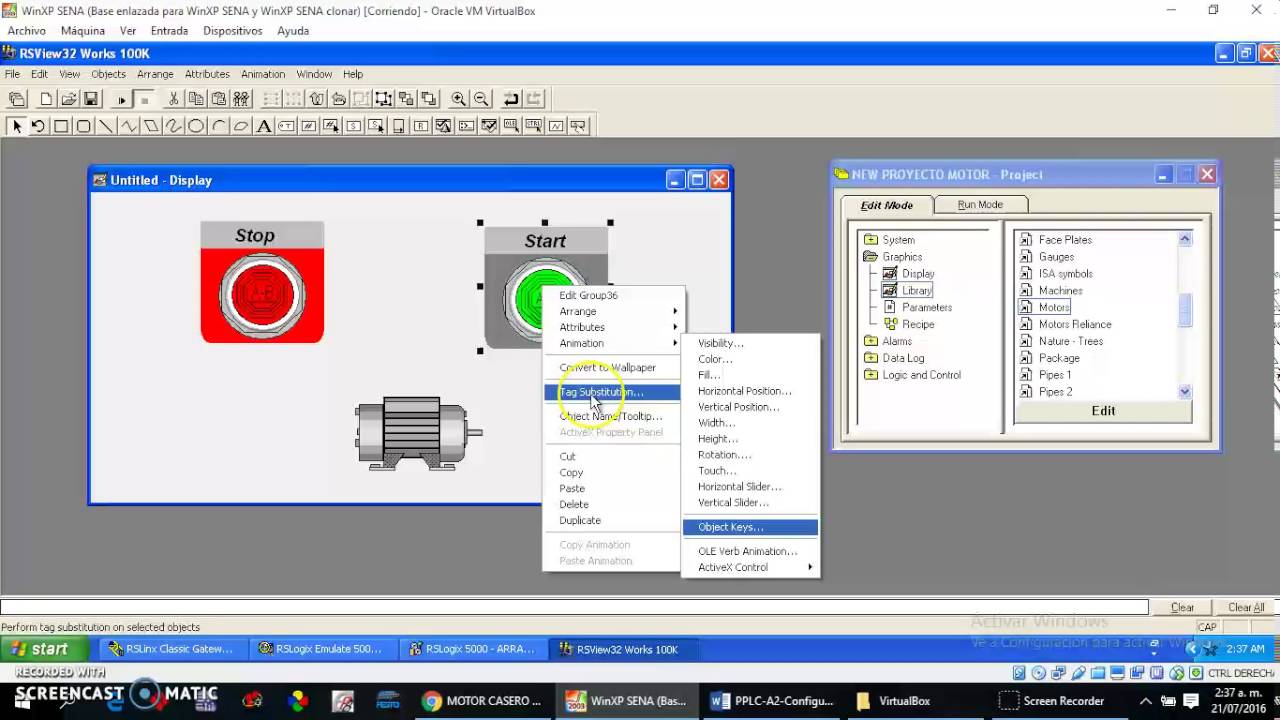Viewport: 1280px width, 720px height.
Task: Select the Rounded Rectangle tool
Action: [84, 126]
